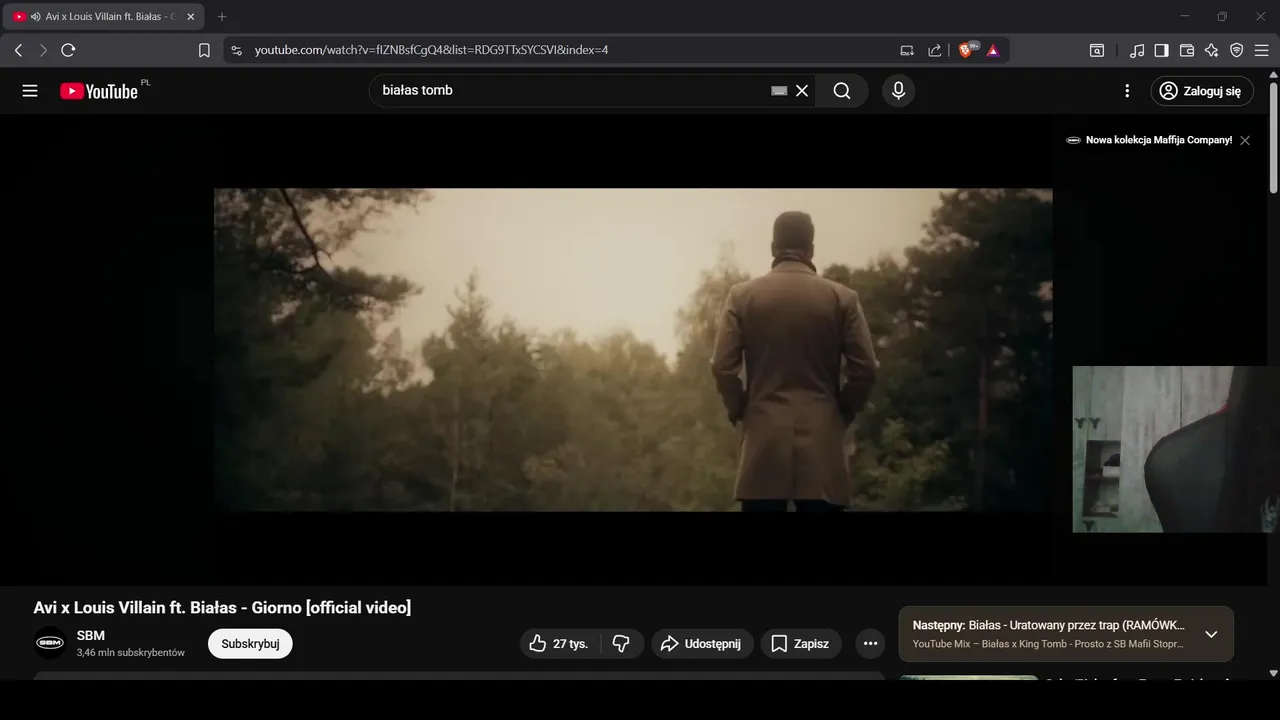Open the music playlist toolbar icon
This screenshot has width=1280, height=720.
click(1137, 50)
